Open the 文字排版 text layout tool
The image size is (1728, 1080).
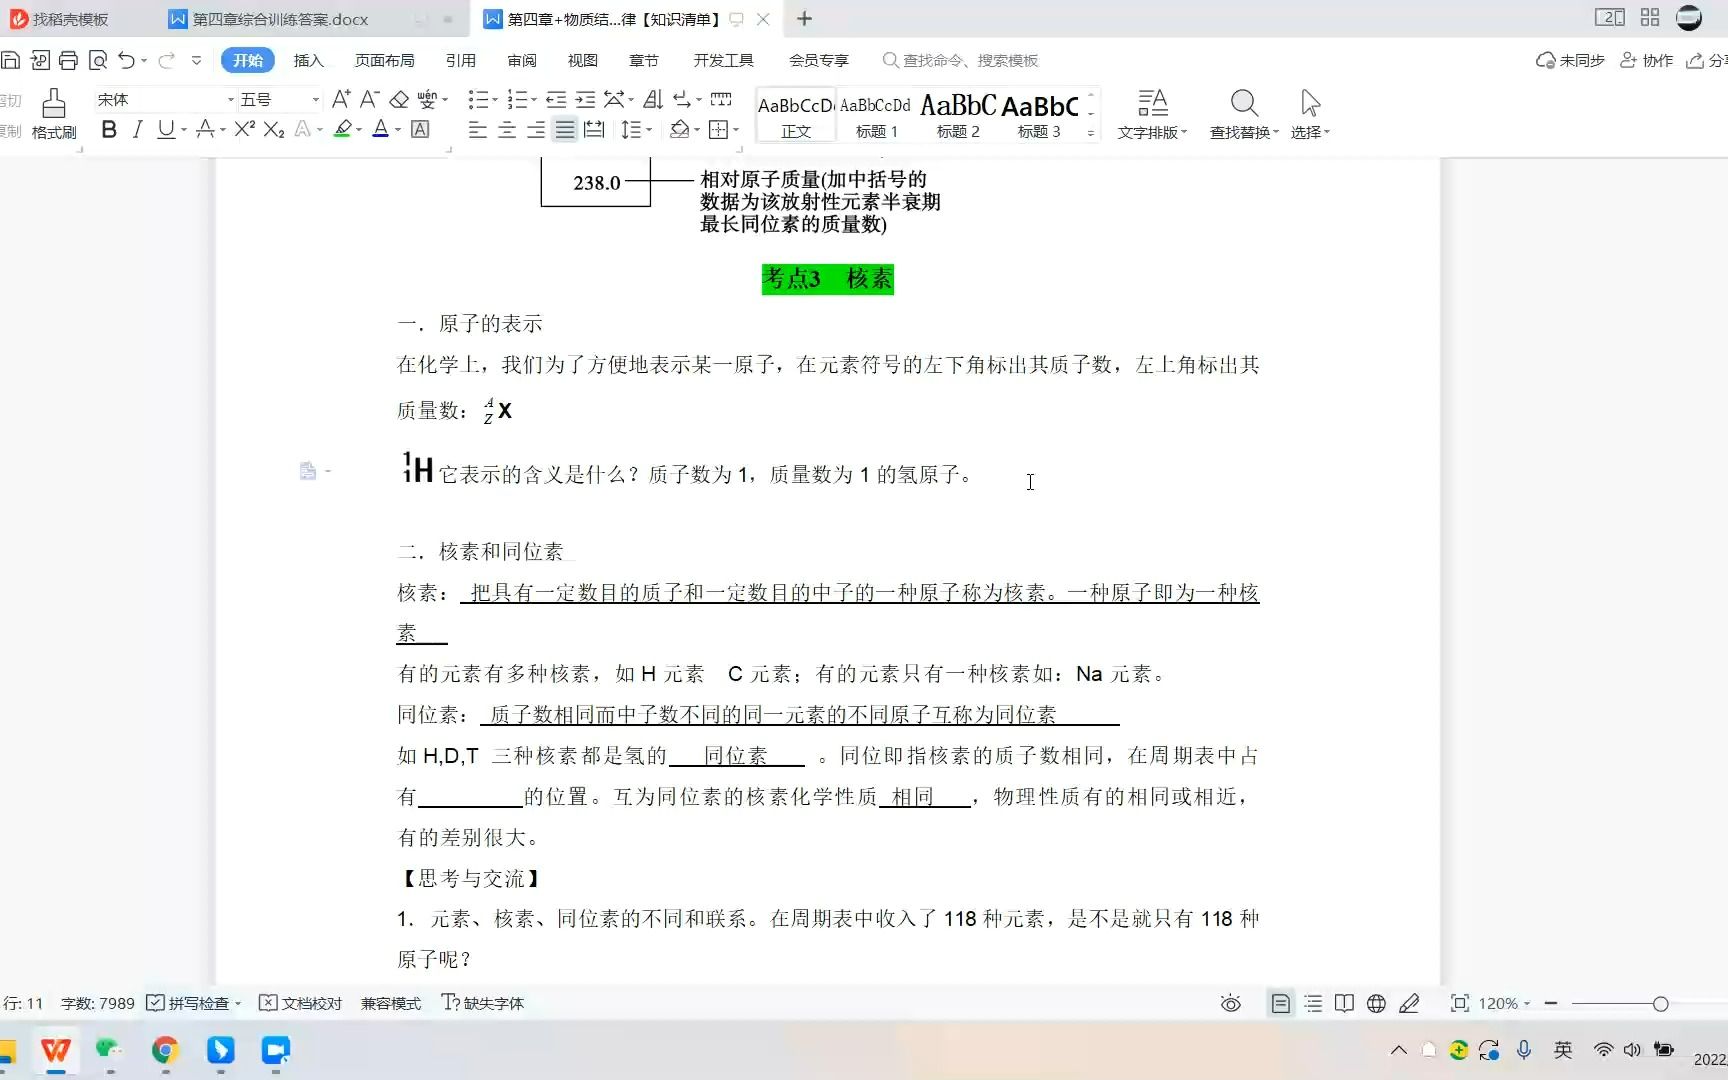point(1151,113)
